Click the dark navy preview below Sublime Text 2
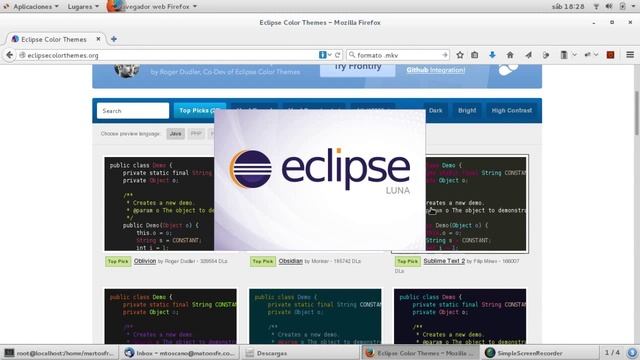 pyautogui.click(x=460, y=316)
